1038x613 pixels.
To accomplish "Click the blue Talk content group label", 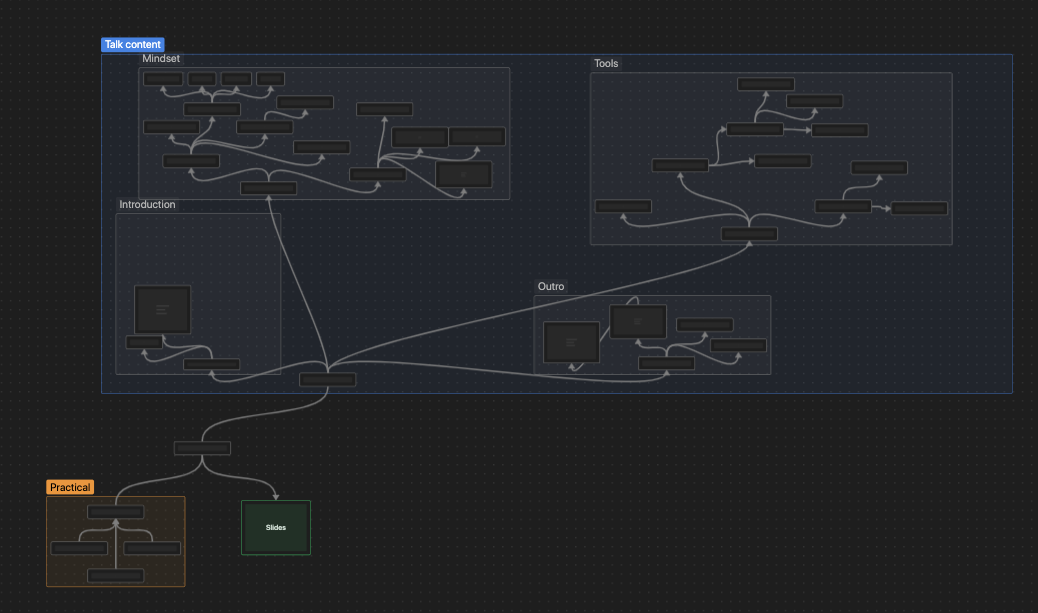I will [132, 44].
